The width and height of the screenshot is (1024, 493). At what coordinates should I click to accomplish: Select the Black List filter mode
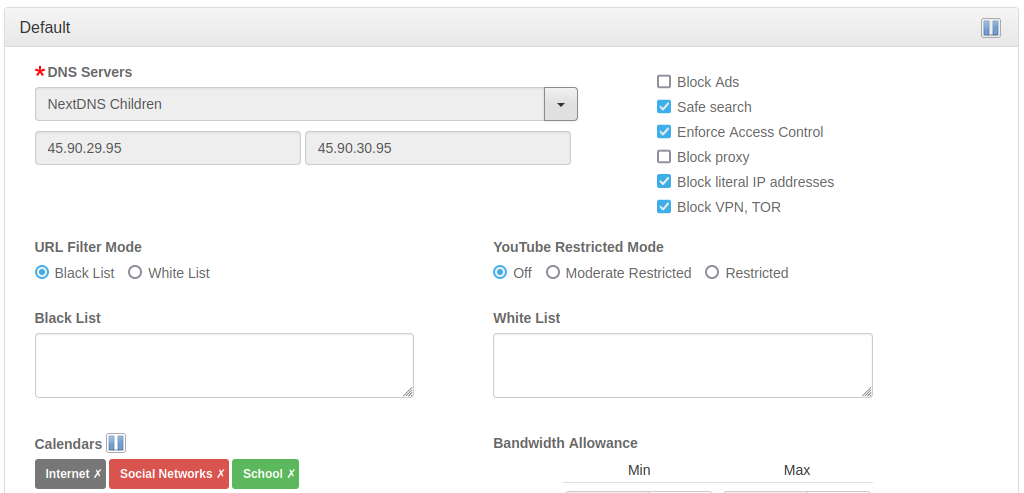pyautogui.click(x=42, y=273)
